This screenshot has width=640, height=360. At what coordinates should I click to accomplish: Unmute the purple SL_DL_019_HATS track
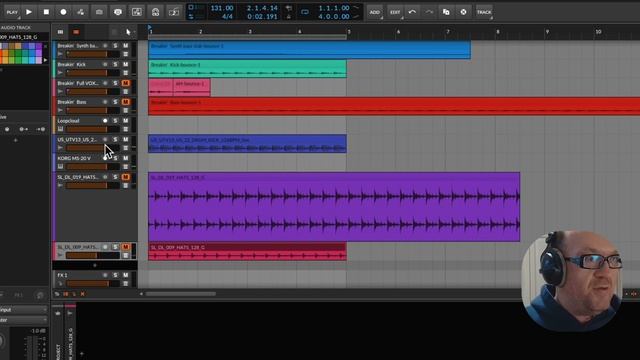pos(125,177)
